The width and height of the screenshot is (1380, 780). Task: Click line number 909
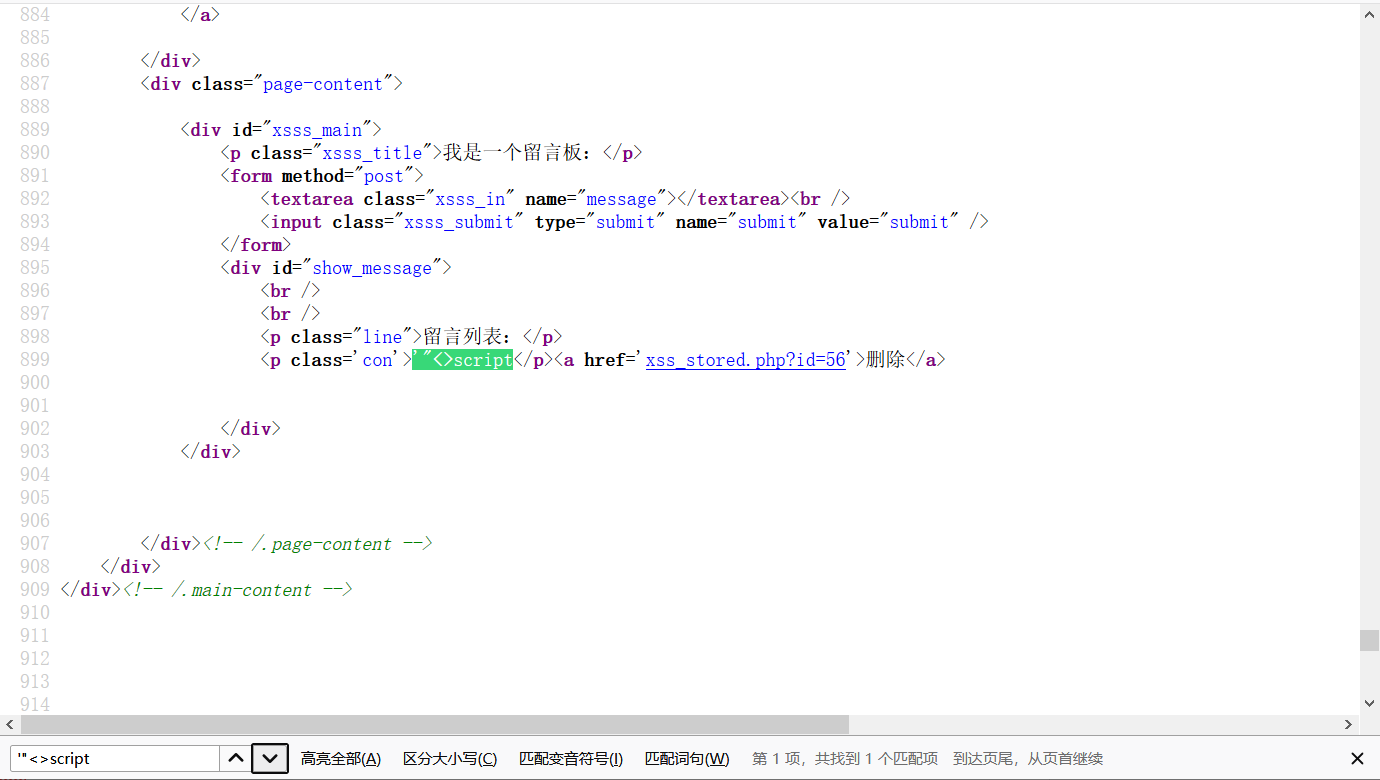(35, 590)
